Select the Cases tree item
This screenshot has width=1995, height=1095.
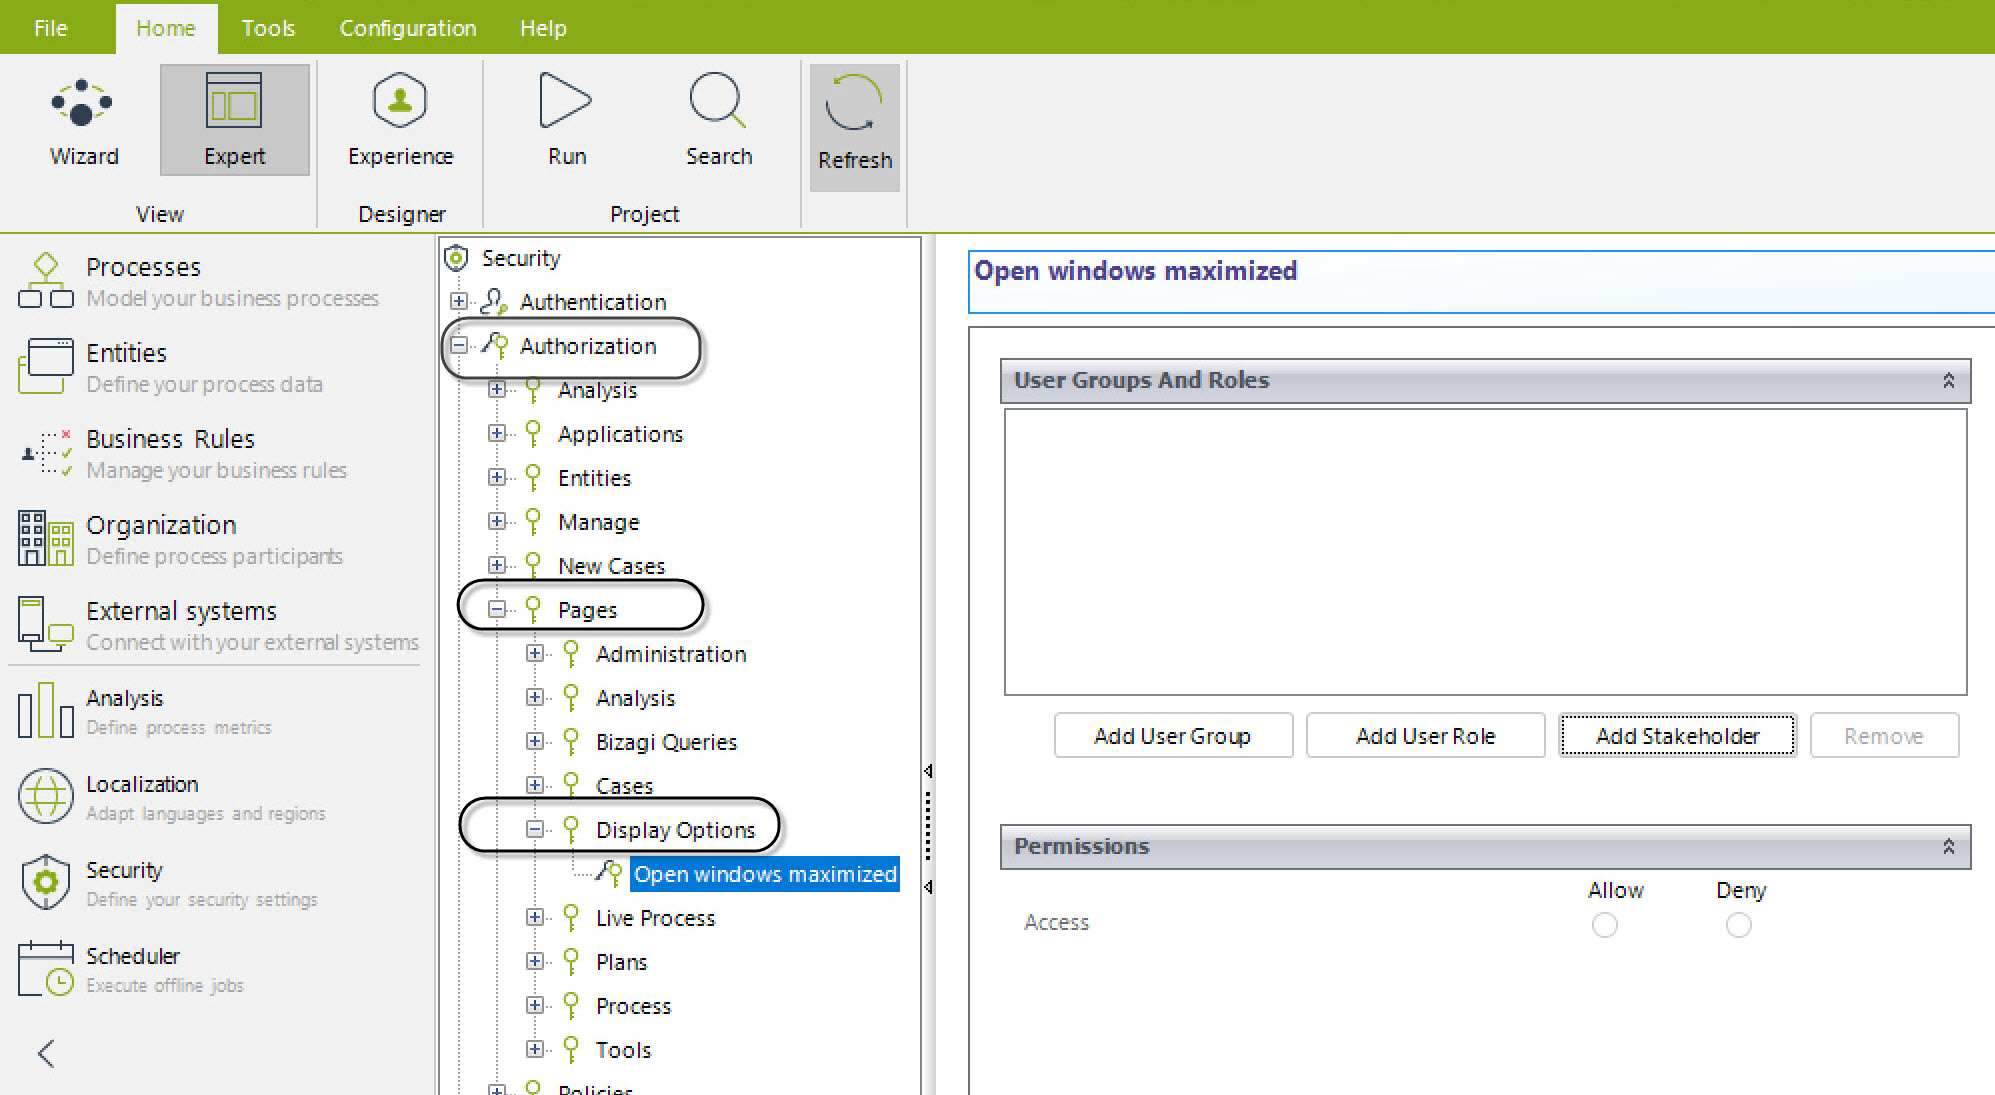[x=624, y=786]
